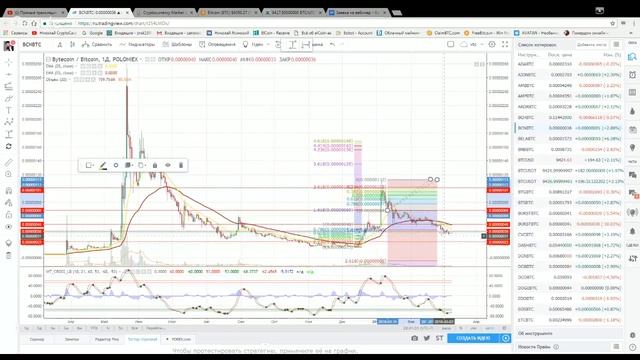Switch to the Bitcoin BTC browser tab
The image size is (640, 360).
pyautogui.click(x=228, y=13)
